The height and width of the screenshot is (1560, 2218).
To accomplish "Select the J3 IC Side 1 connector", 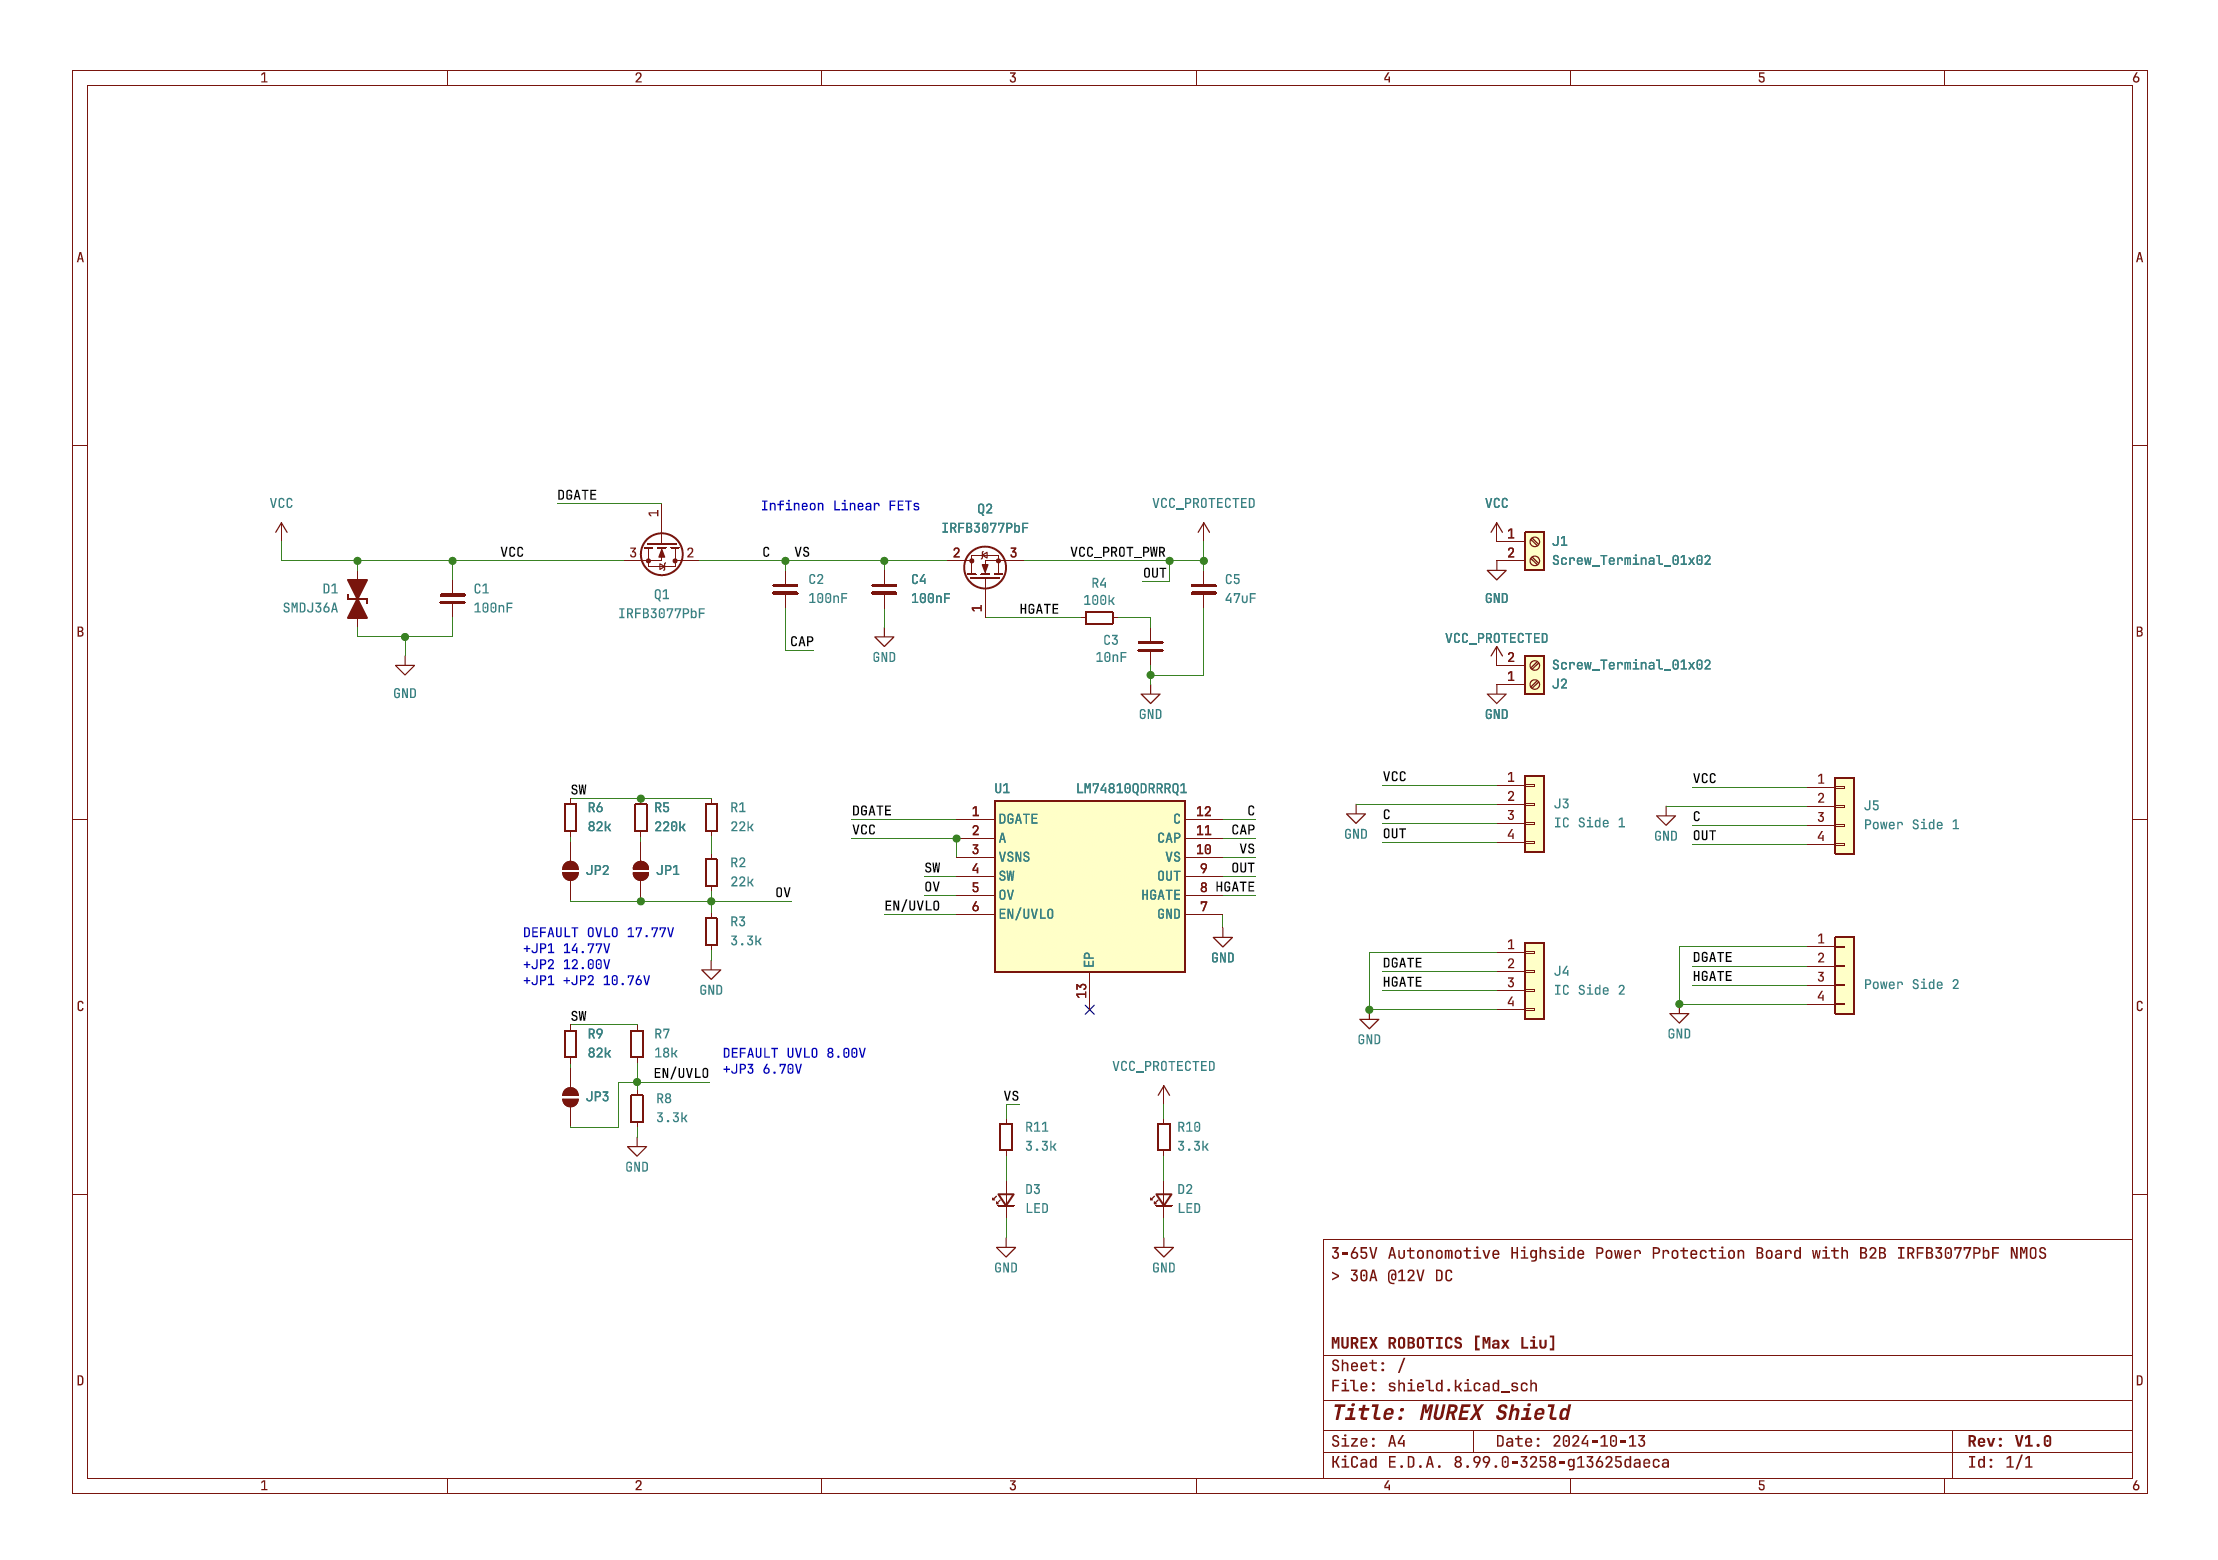I will tap(1534, 814).
